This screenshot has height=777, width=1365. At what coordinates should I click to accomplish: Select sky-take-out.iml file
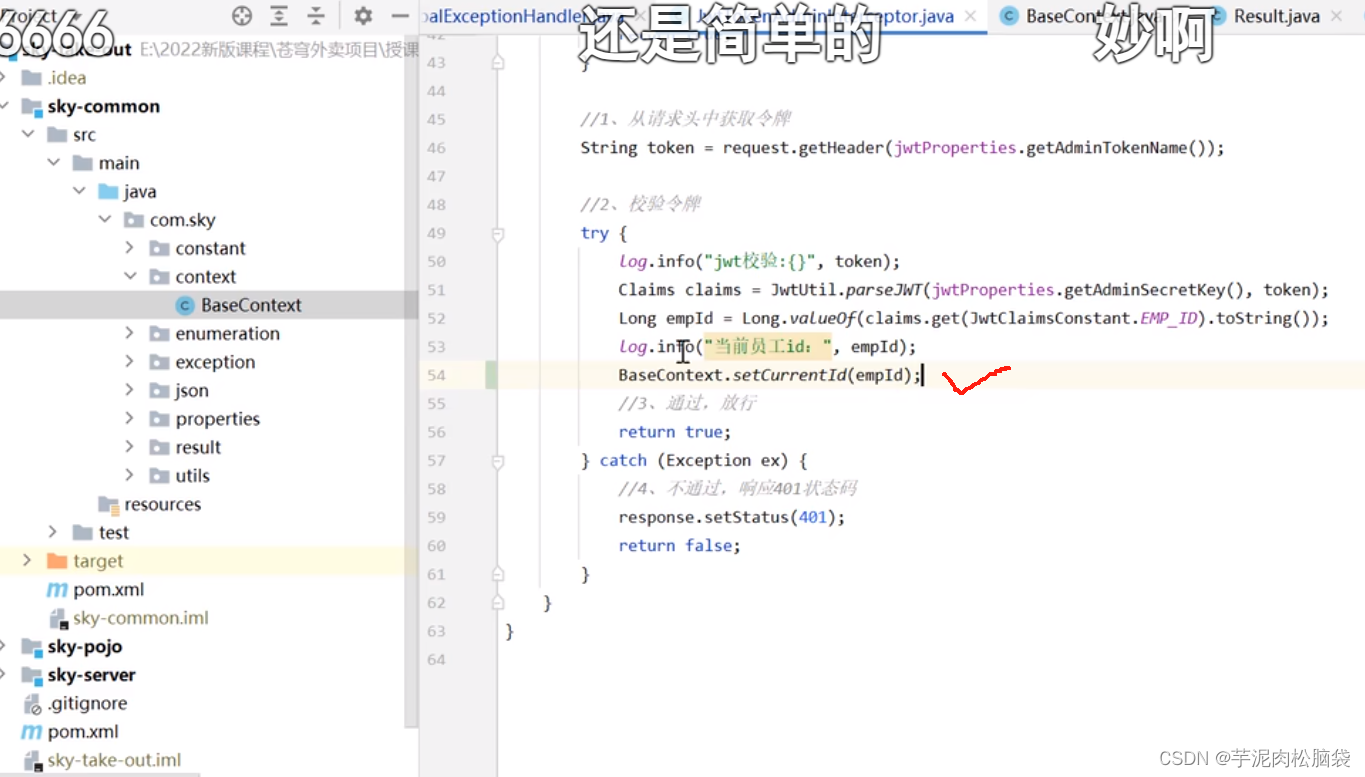[114, 760]
